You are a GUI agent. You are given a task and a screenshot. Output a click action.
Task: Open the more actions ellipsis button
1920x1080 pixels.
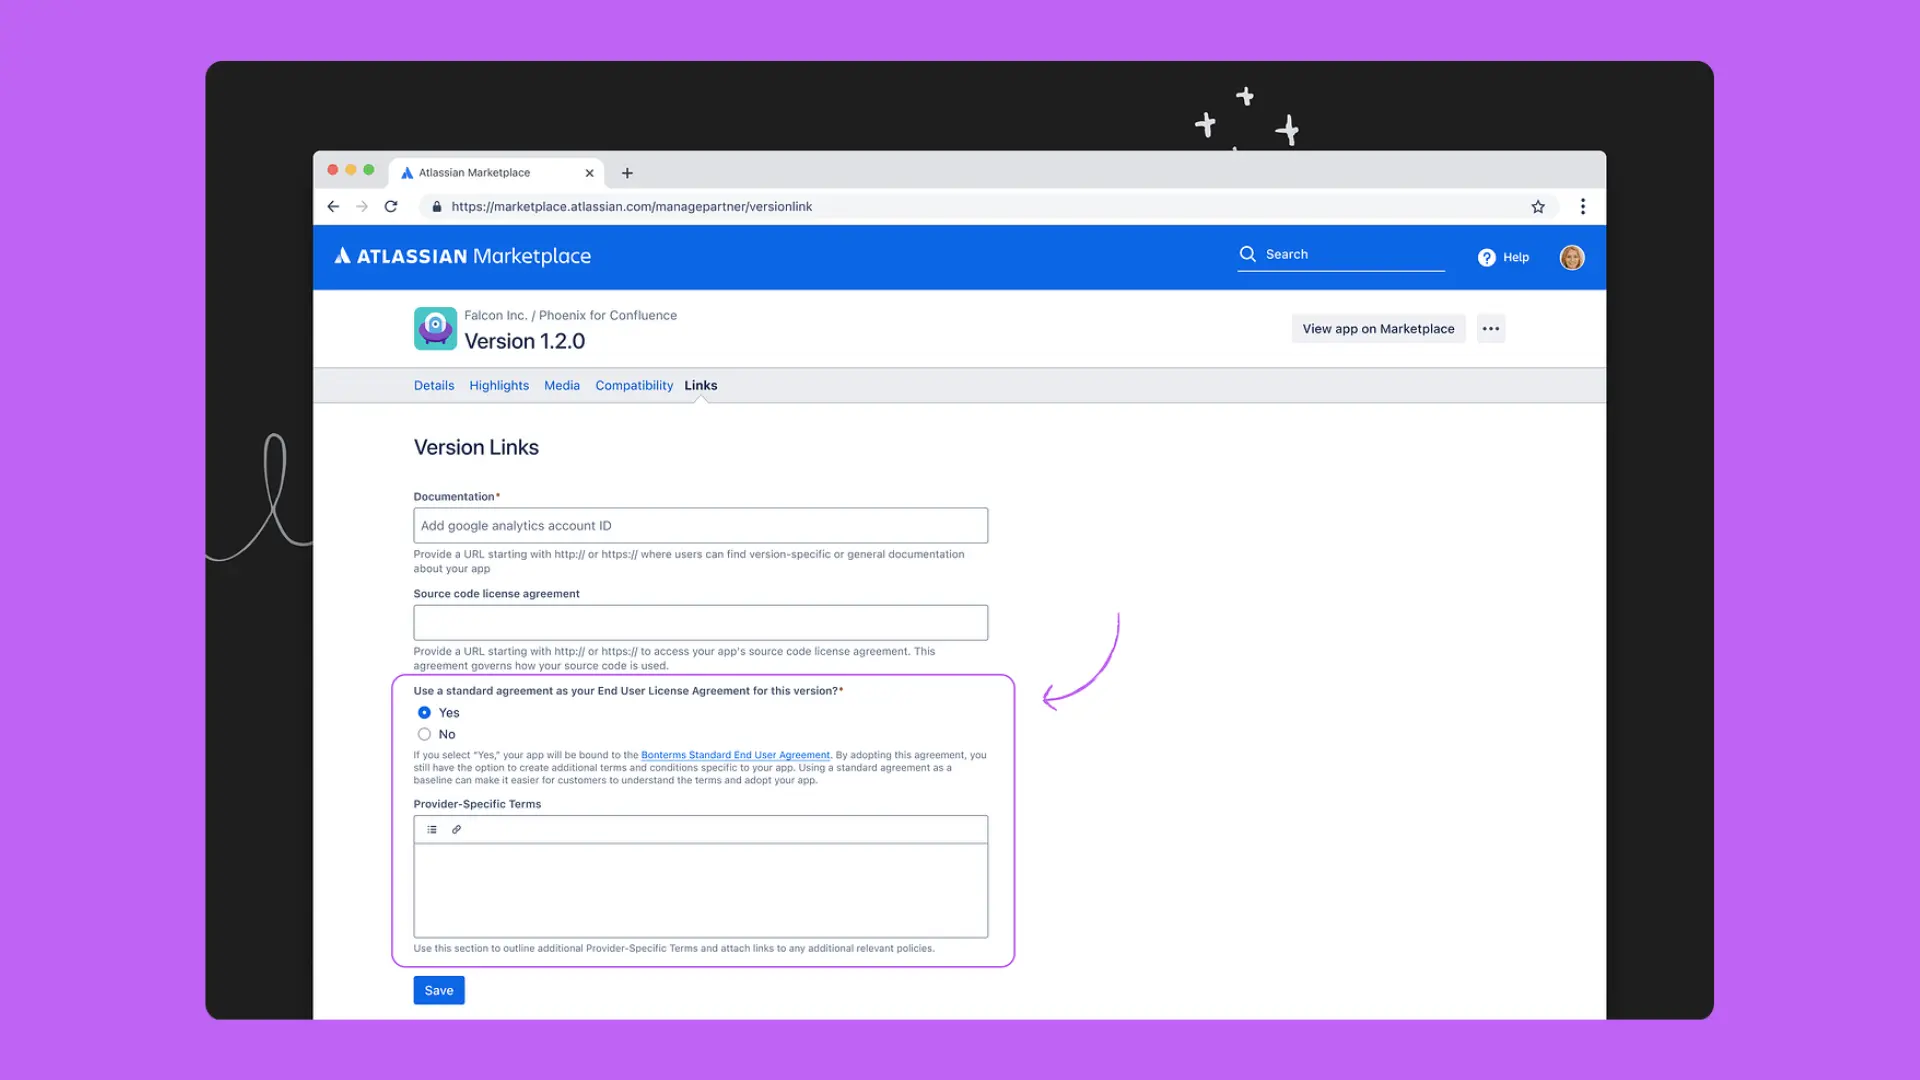click(x=1491, y=329)
